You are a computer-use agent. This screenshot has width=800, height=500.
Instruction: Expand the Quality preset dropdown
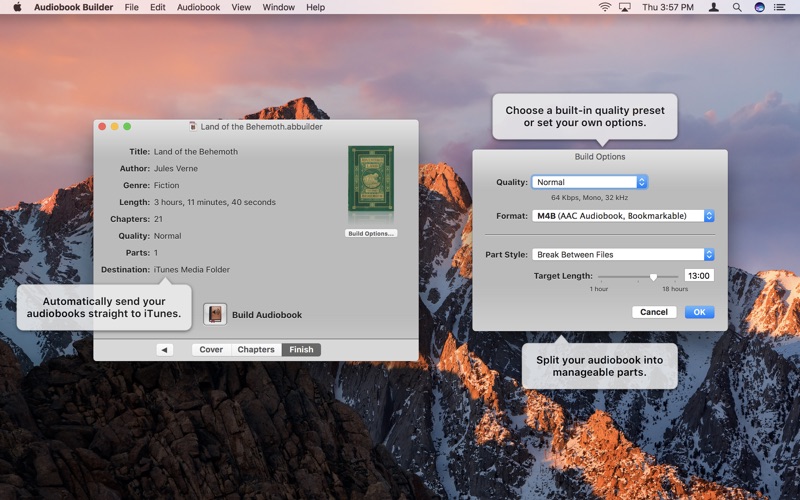click(590, 182)
